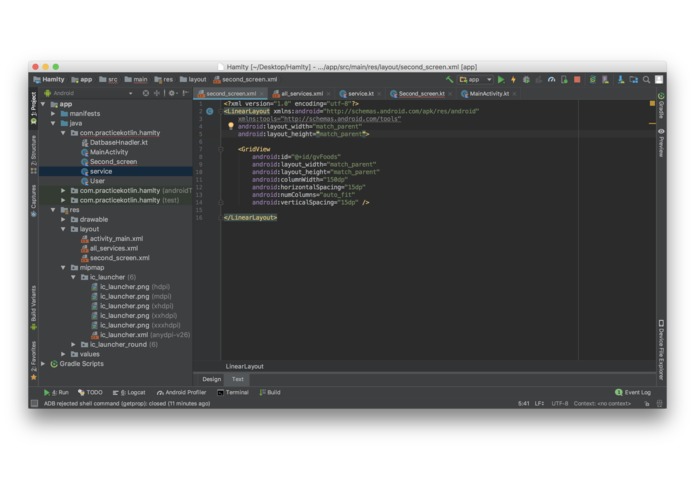Expand Gradle Scripts node
Image resolution: width=695 pixels, height=494 pixels.
click(43, 364)
